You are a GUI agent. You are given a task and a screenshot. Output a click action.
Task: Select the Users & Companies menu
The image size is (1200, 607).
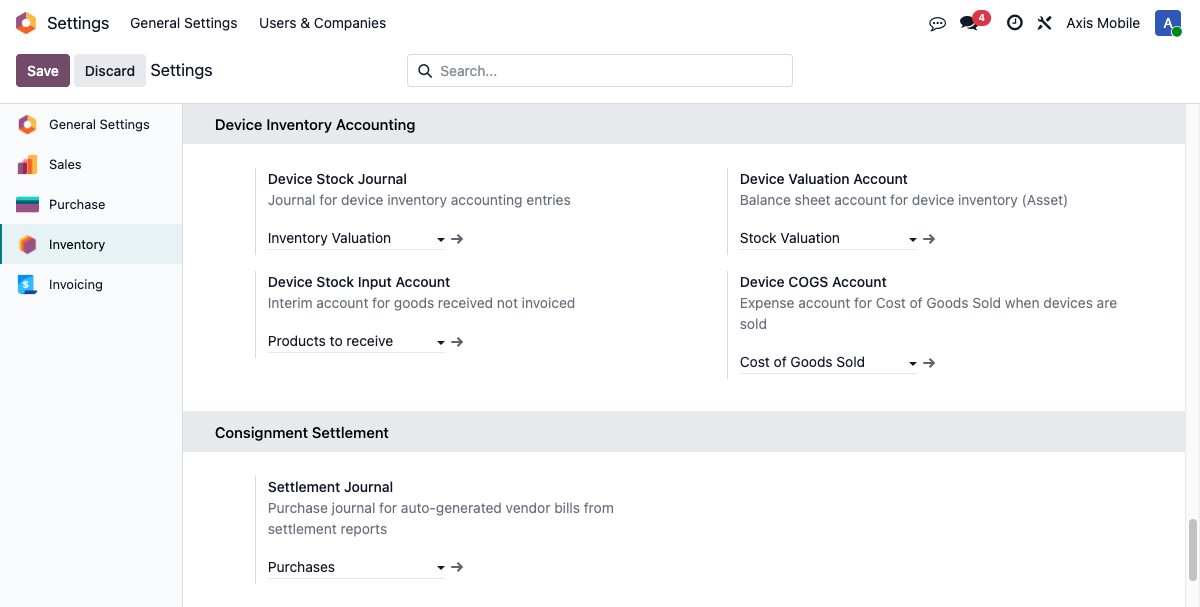(322, 22)
